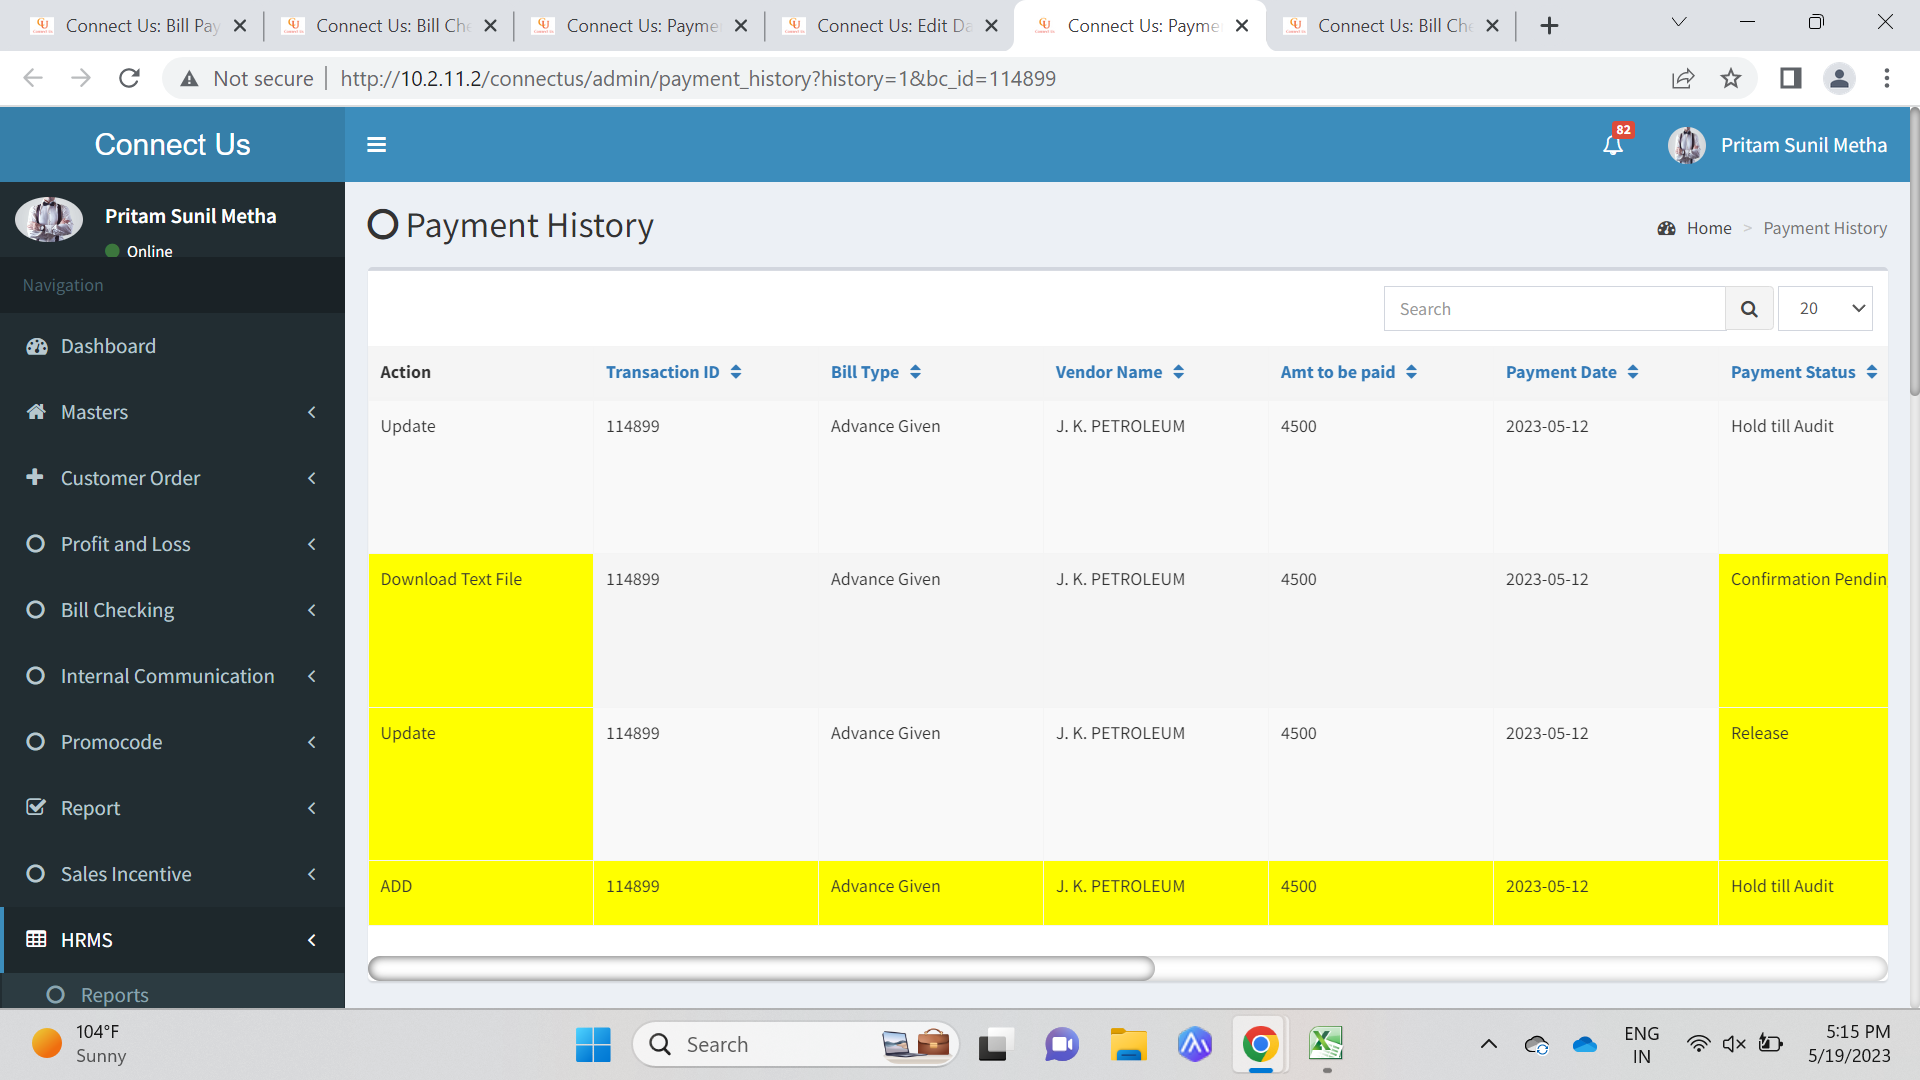Expand the Sales Incentive menu
The width and height of the screenshot is (1920, 1080).
point(172,874)
